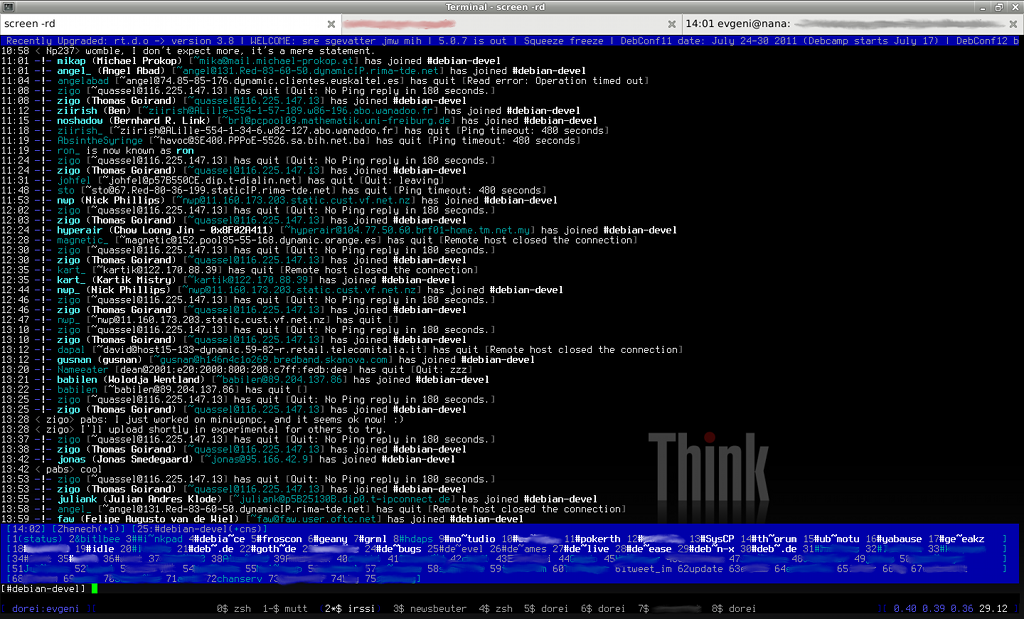The height and width of the screenshot is (619, 1024).
Task: Click '13#SysCP' channel entry
Action: point(712,539)
